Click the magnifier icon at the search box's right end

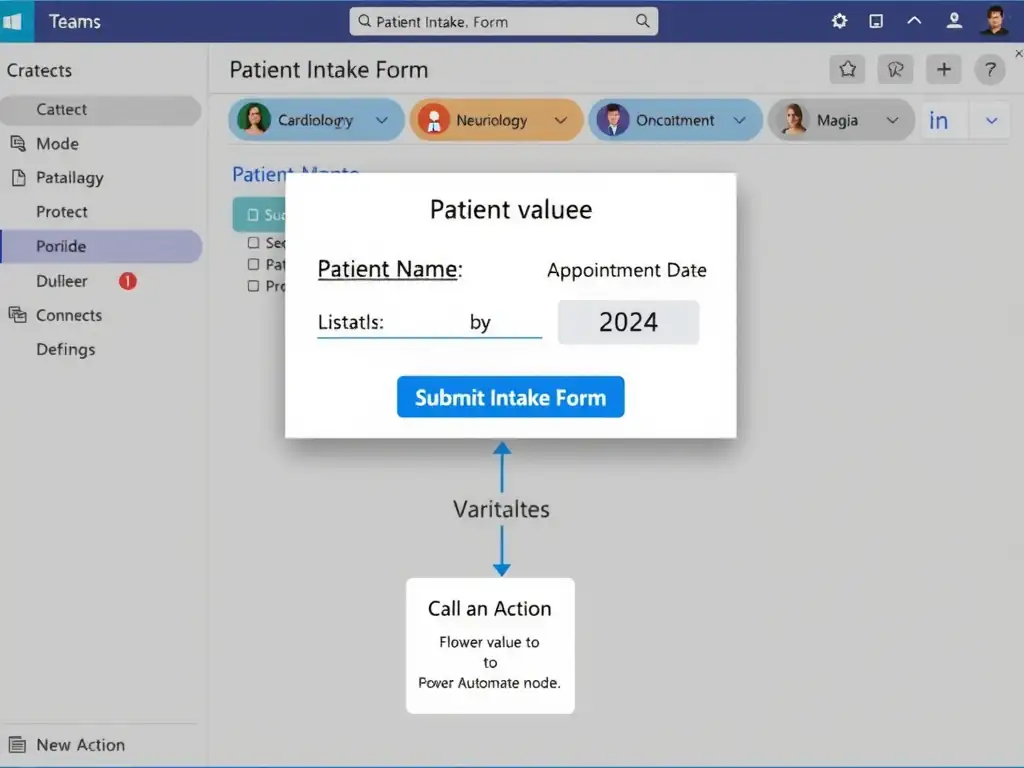point(643,21)
